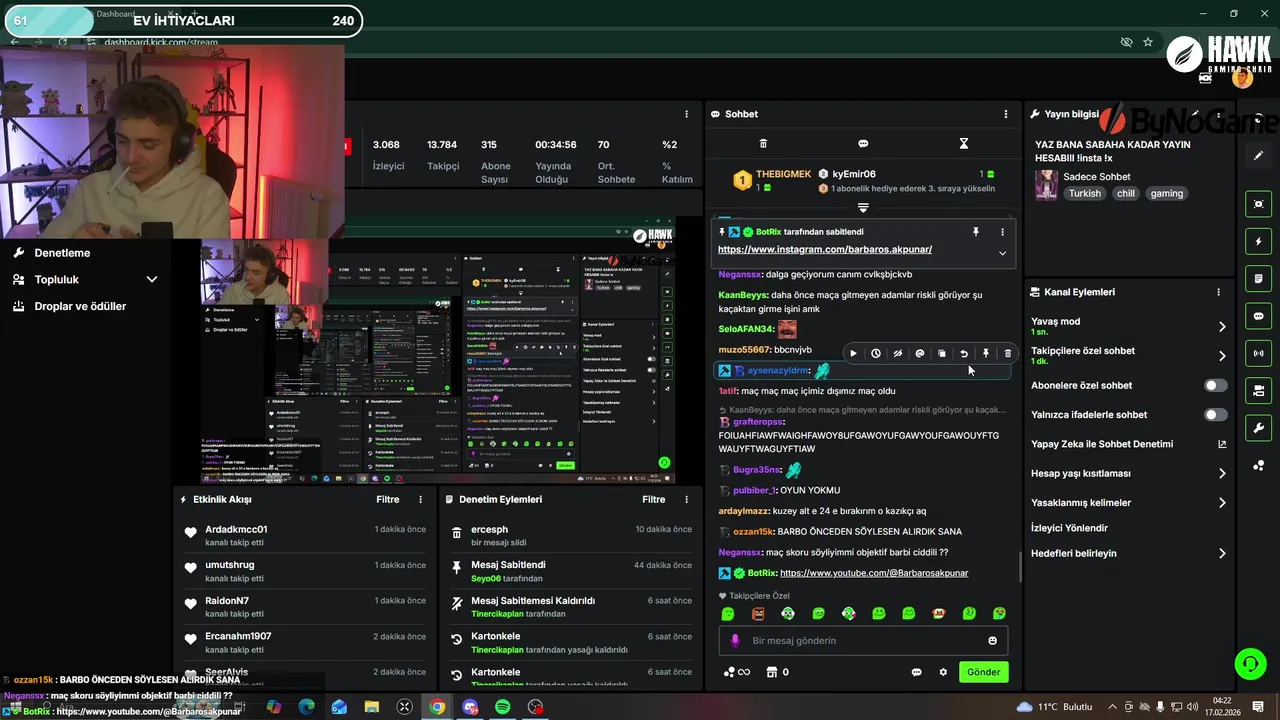Open Yapay Zeka ile Sohbet Denetimi external link
1280x720 pixels.
[1222, 444]
